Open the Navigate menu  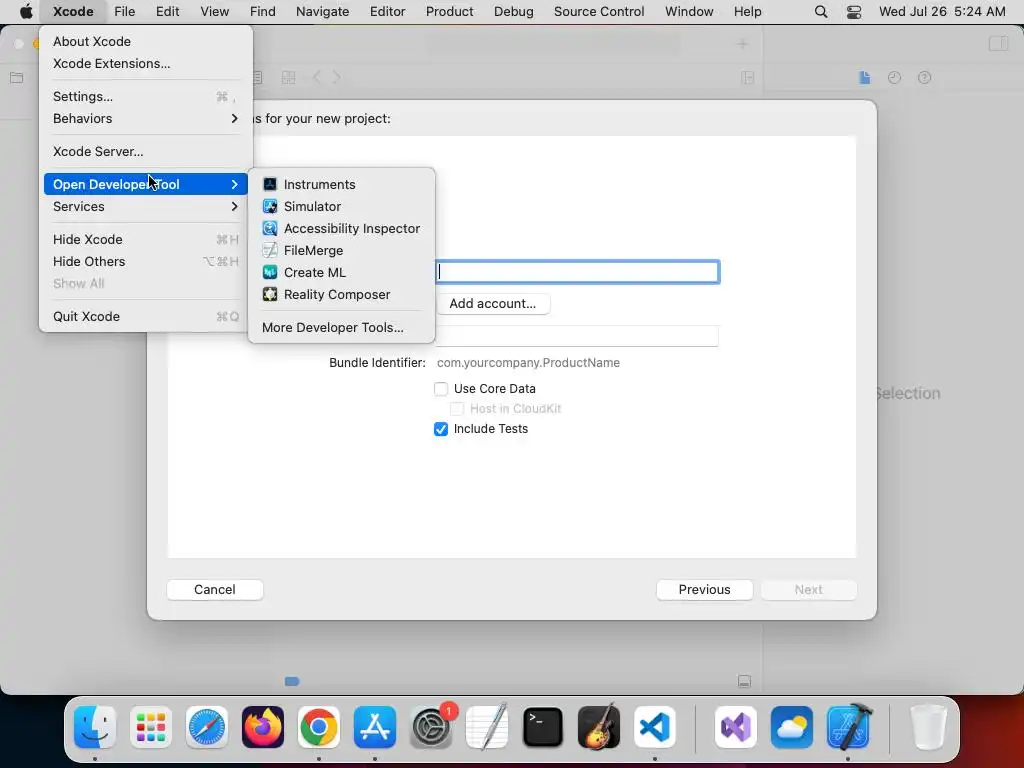[323, 12]
